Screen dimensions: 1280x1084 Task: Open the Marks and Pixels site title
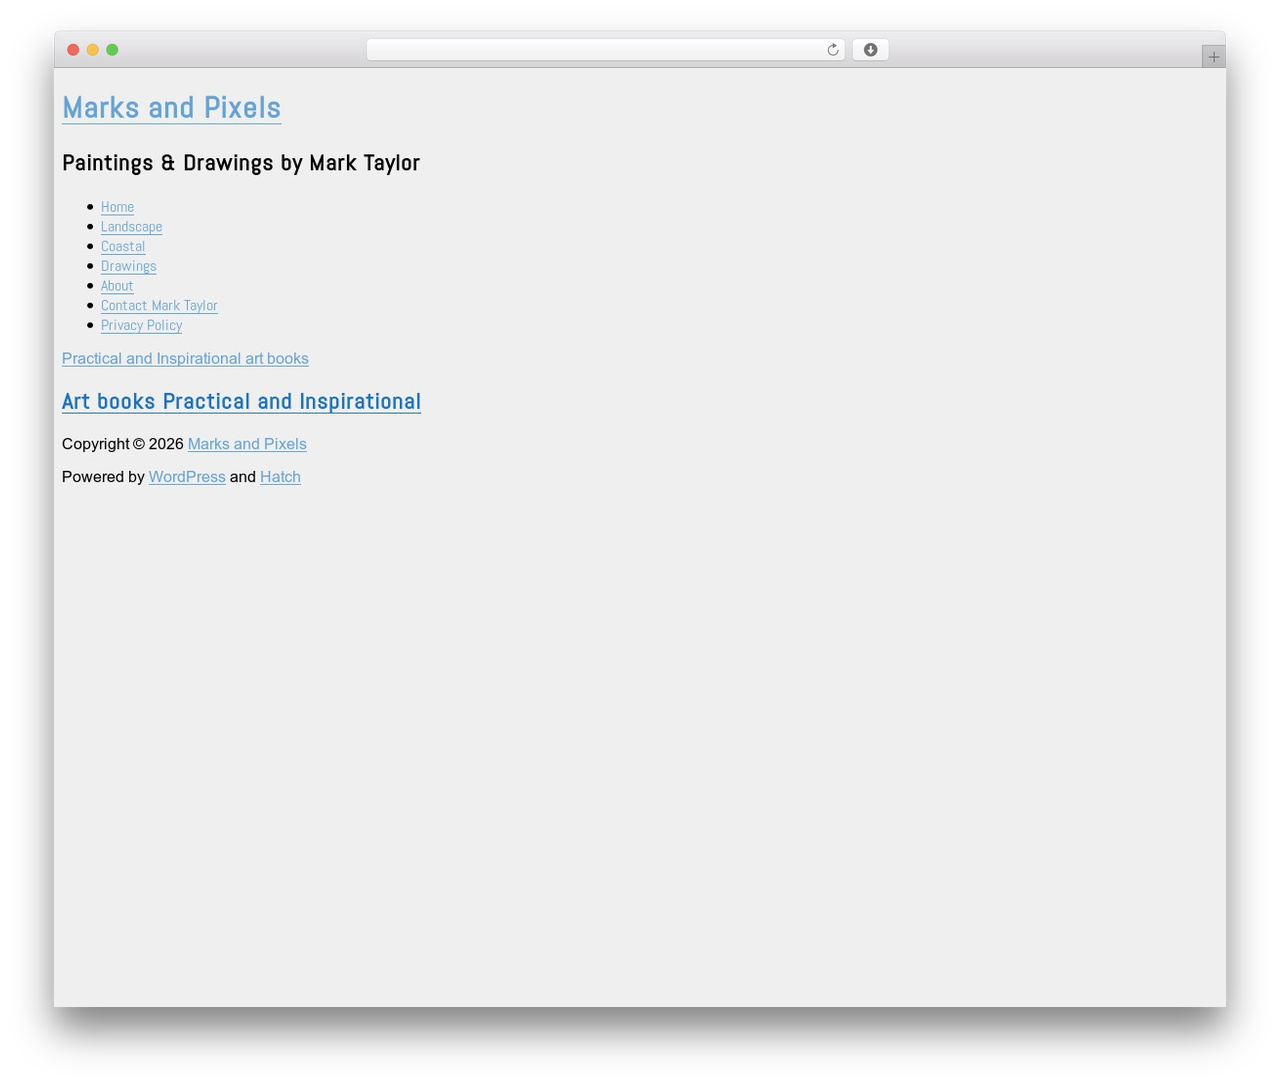171,108
